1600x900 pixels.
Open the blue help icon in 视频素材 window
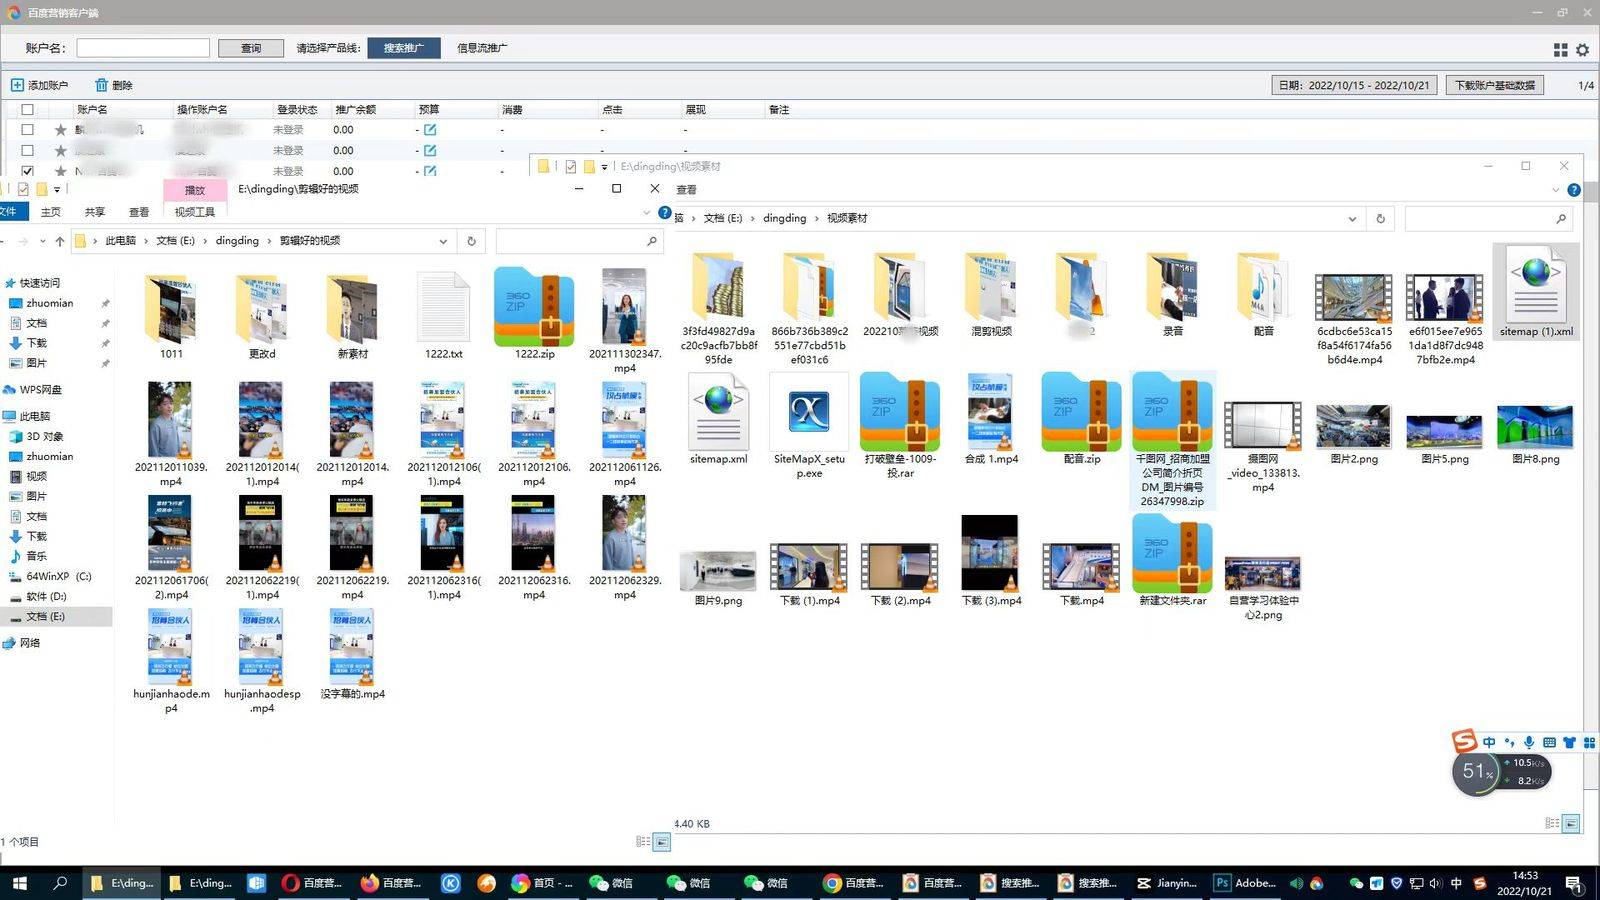coord(1574,189)
